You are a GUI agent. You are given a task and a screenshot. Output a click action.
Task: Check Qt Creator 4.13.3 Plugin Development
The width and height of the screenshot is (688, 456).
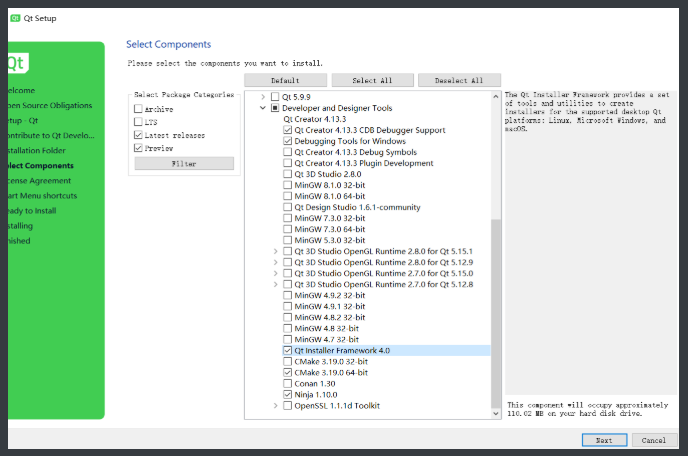(x=287, y=163)
